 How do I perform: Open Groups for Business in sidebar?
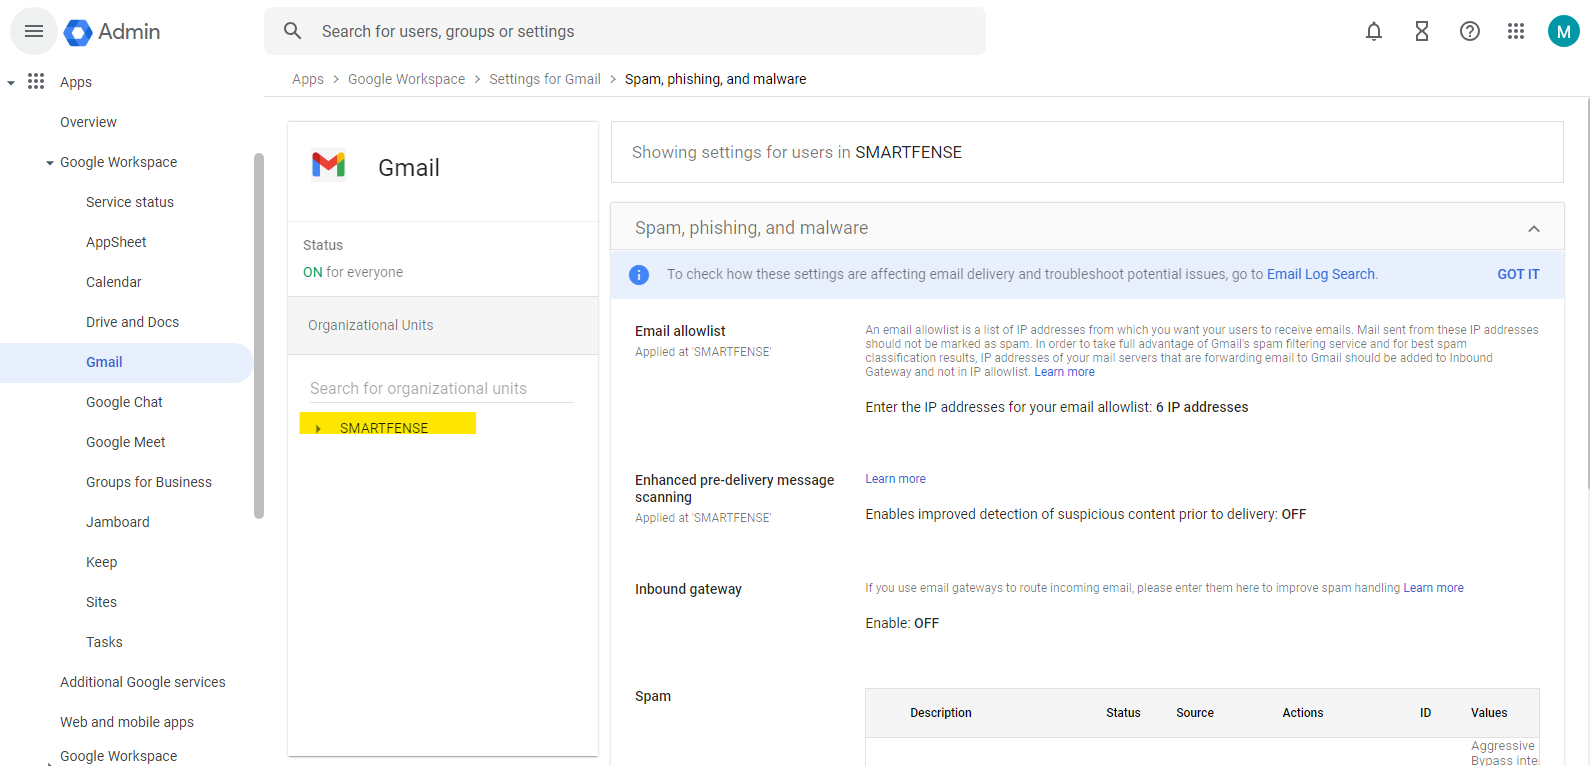point(149,482)
